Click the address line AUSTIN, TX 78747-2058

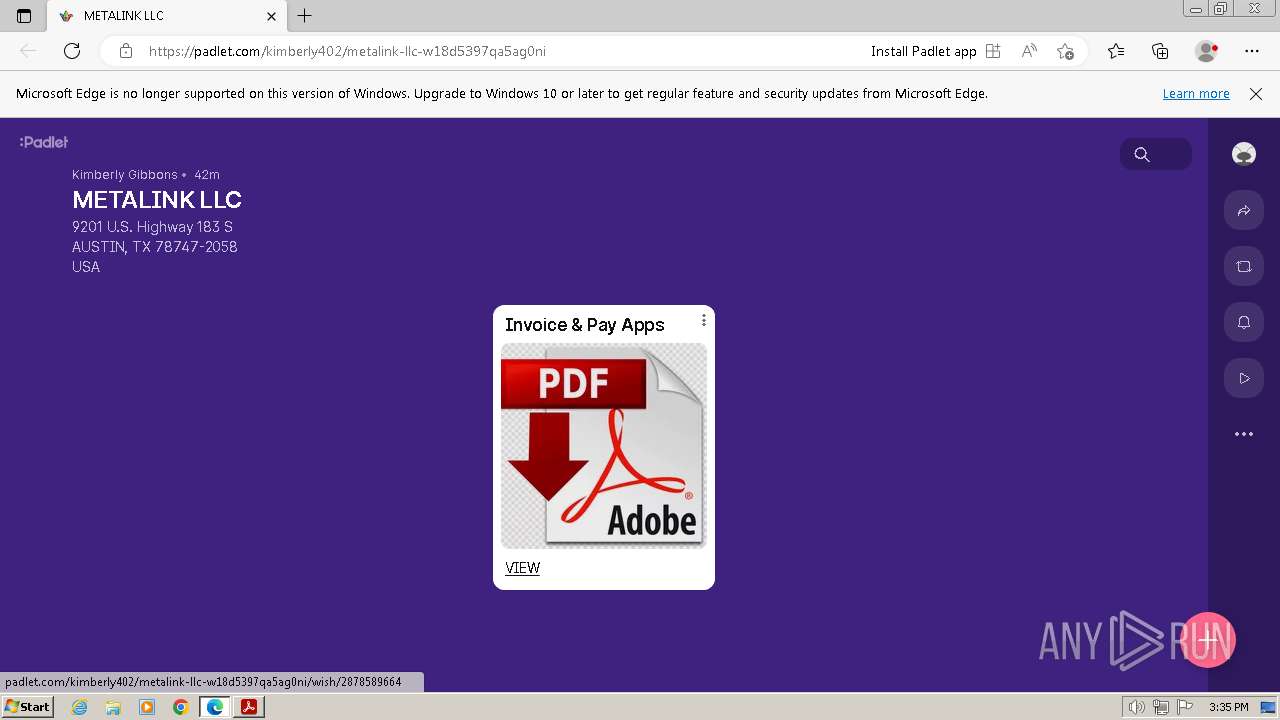click(155, 247)
